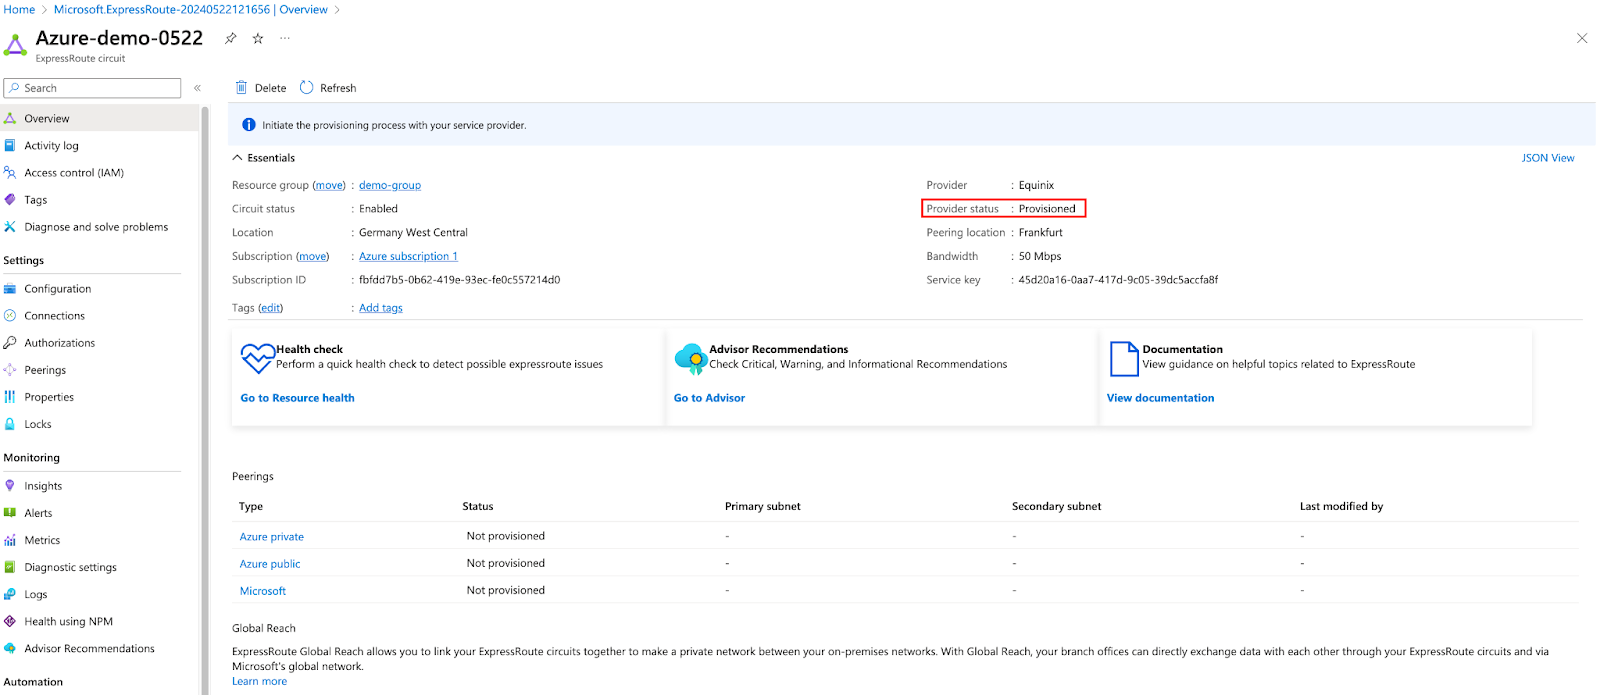Click the Frankfurt peering location value

click(x=1041, y=232)
